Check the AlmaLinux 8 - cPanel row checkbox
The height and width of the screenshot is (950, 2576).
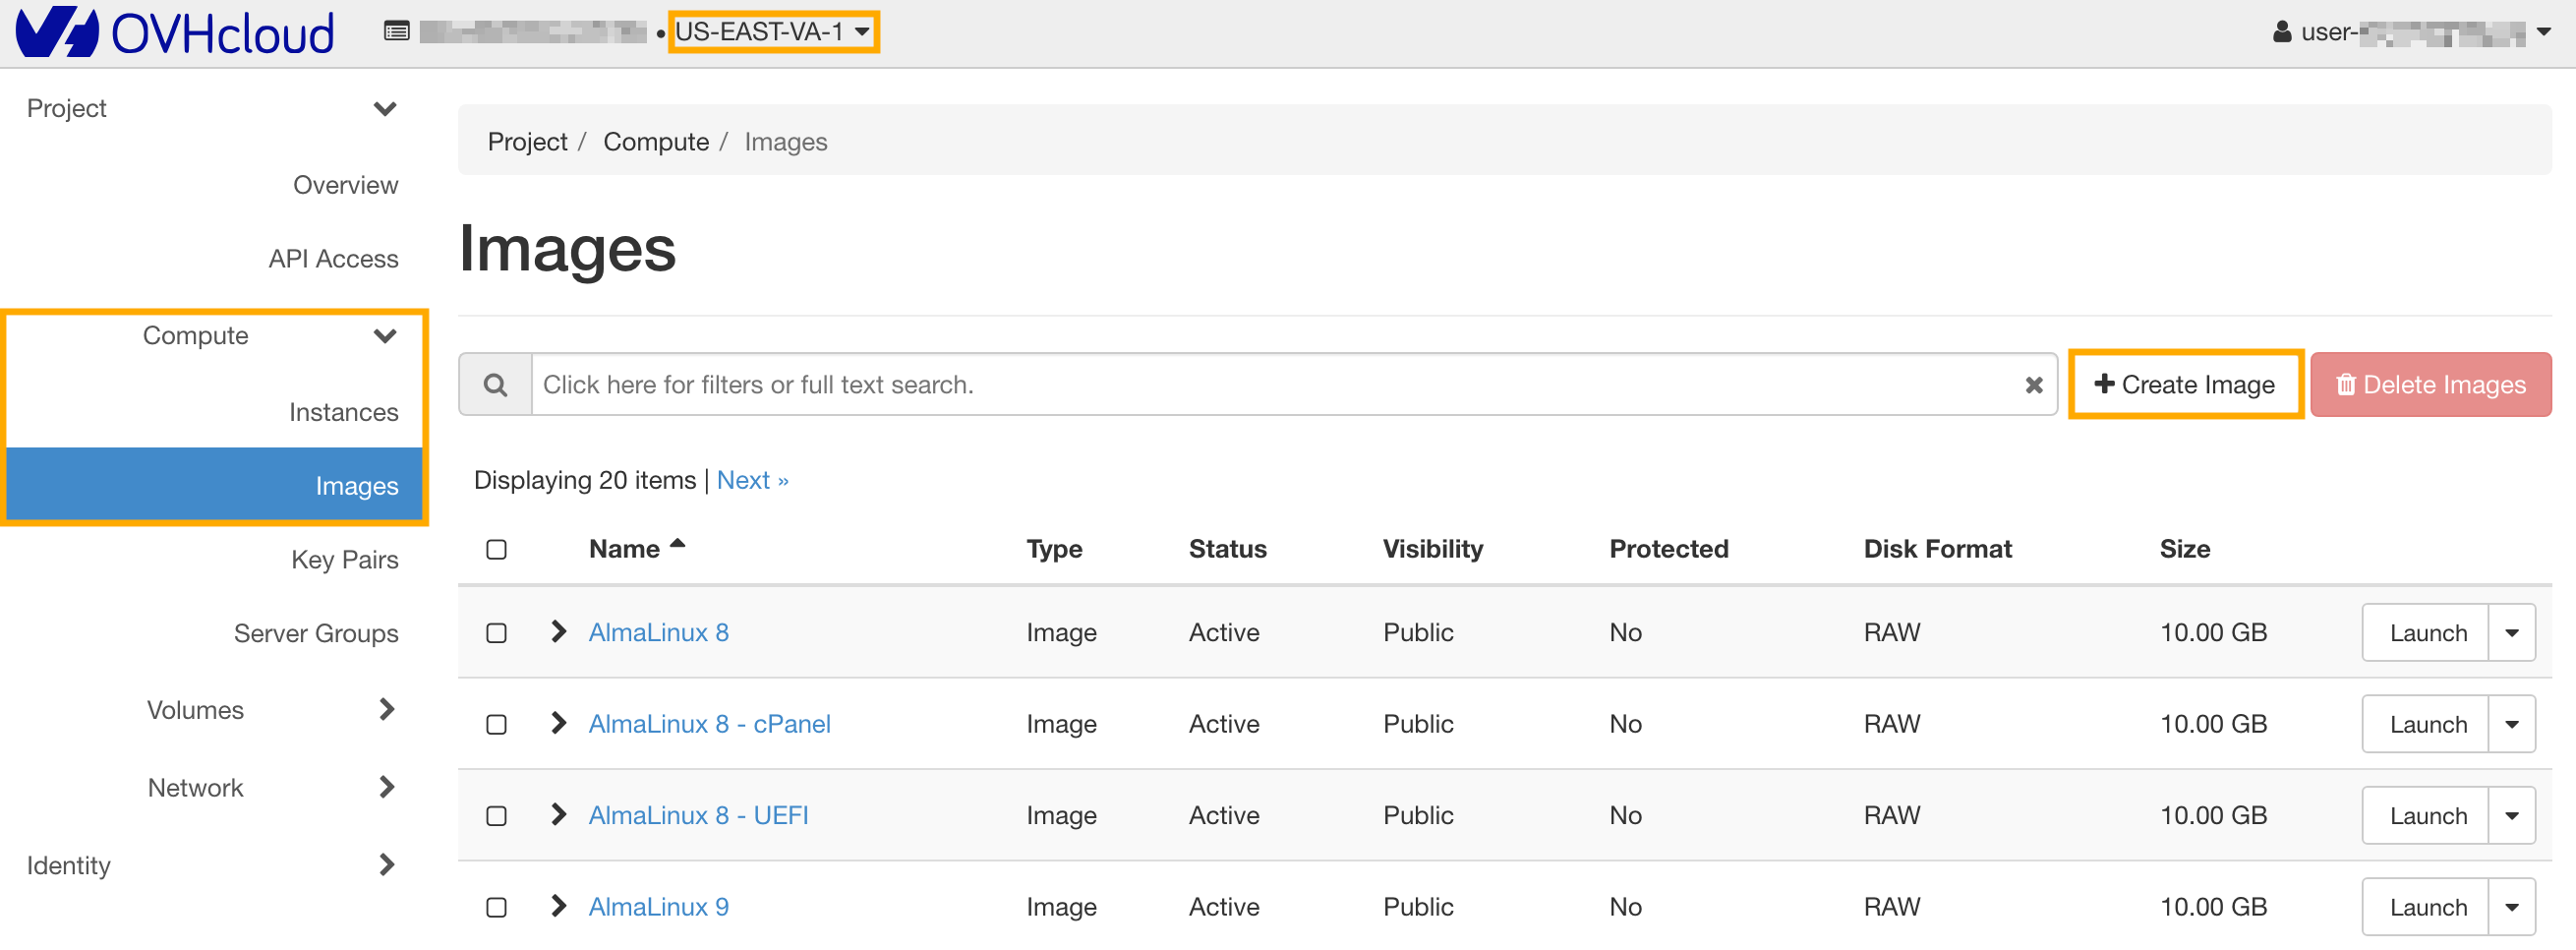coord(496,725)
